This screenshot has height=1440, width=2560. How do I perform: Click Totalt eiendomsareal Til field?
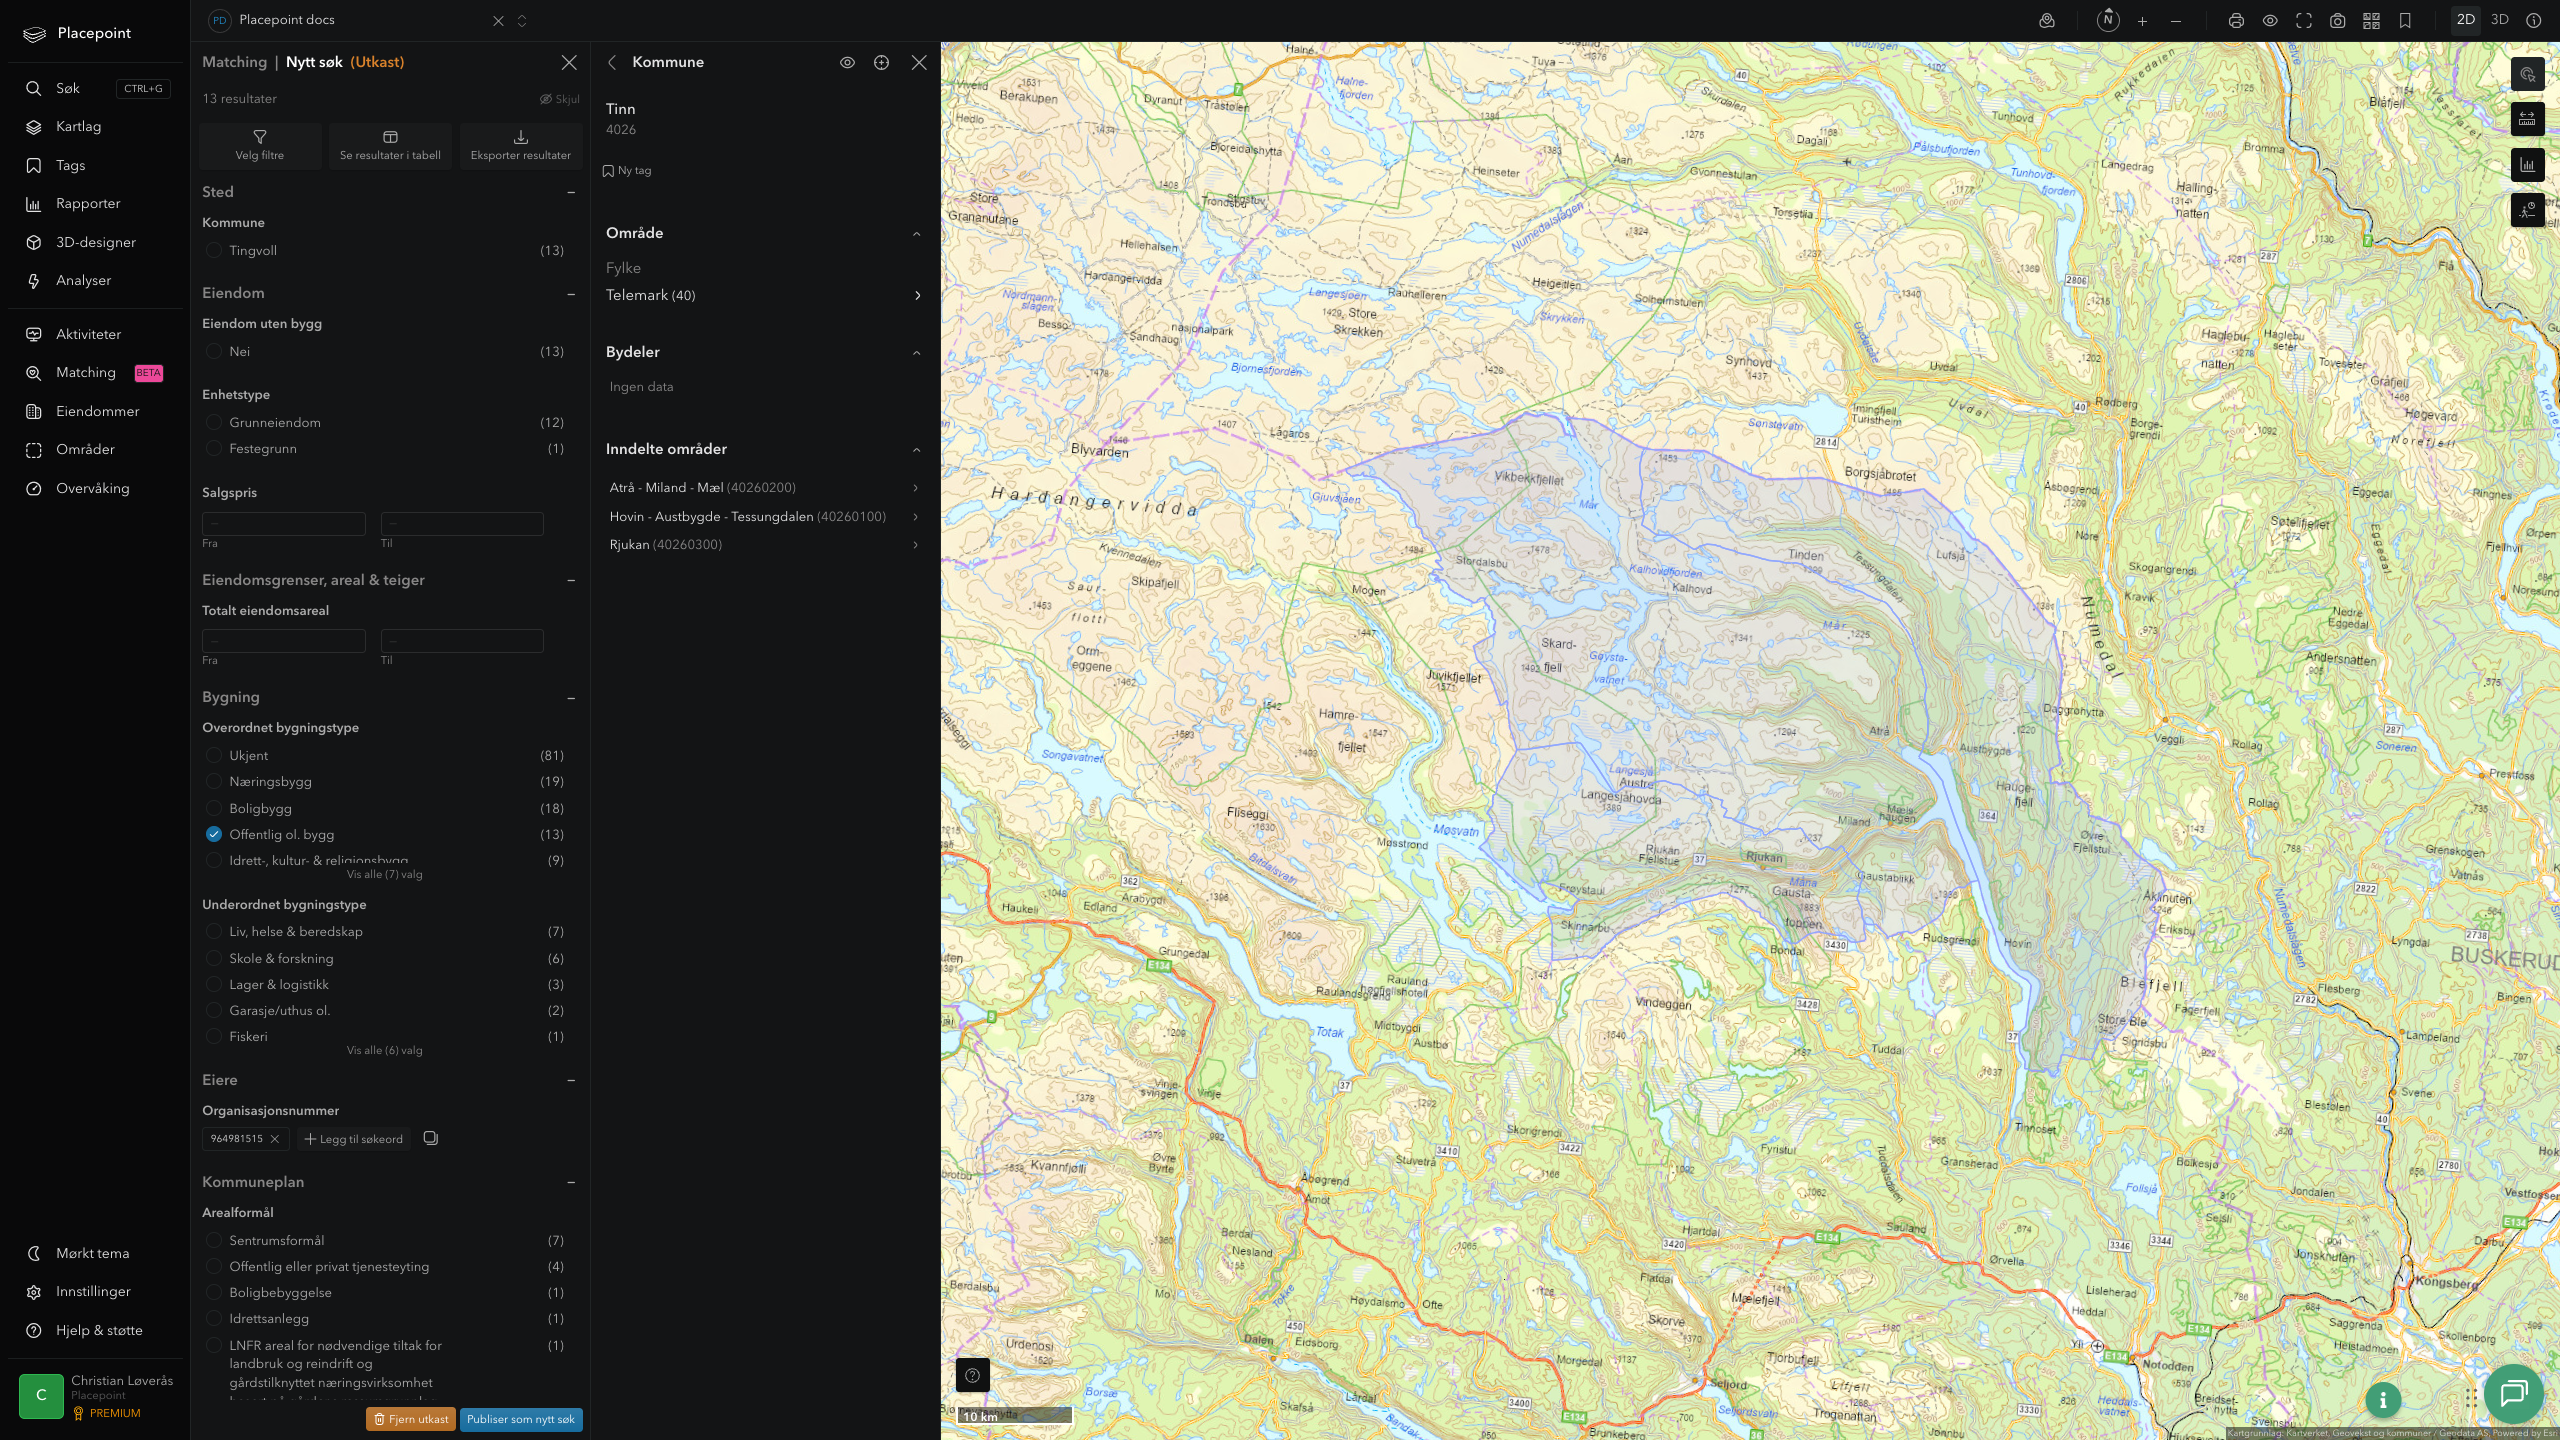[462, 640]
